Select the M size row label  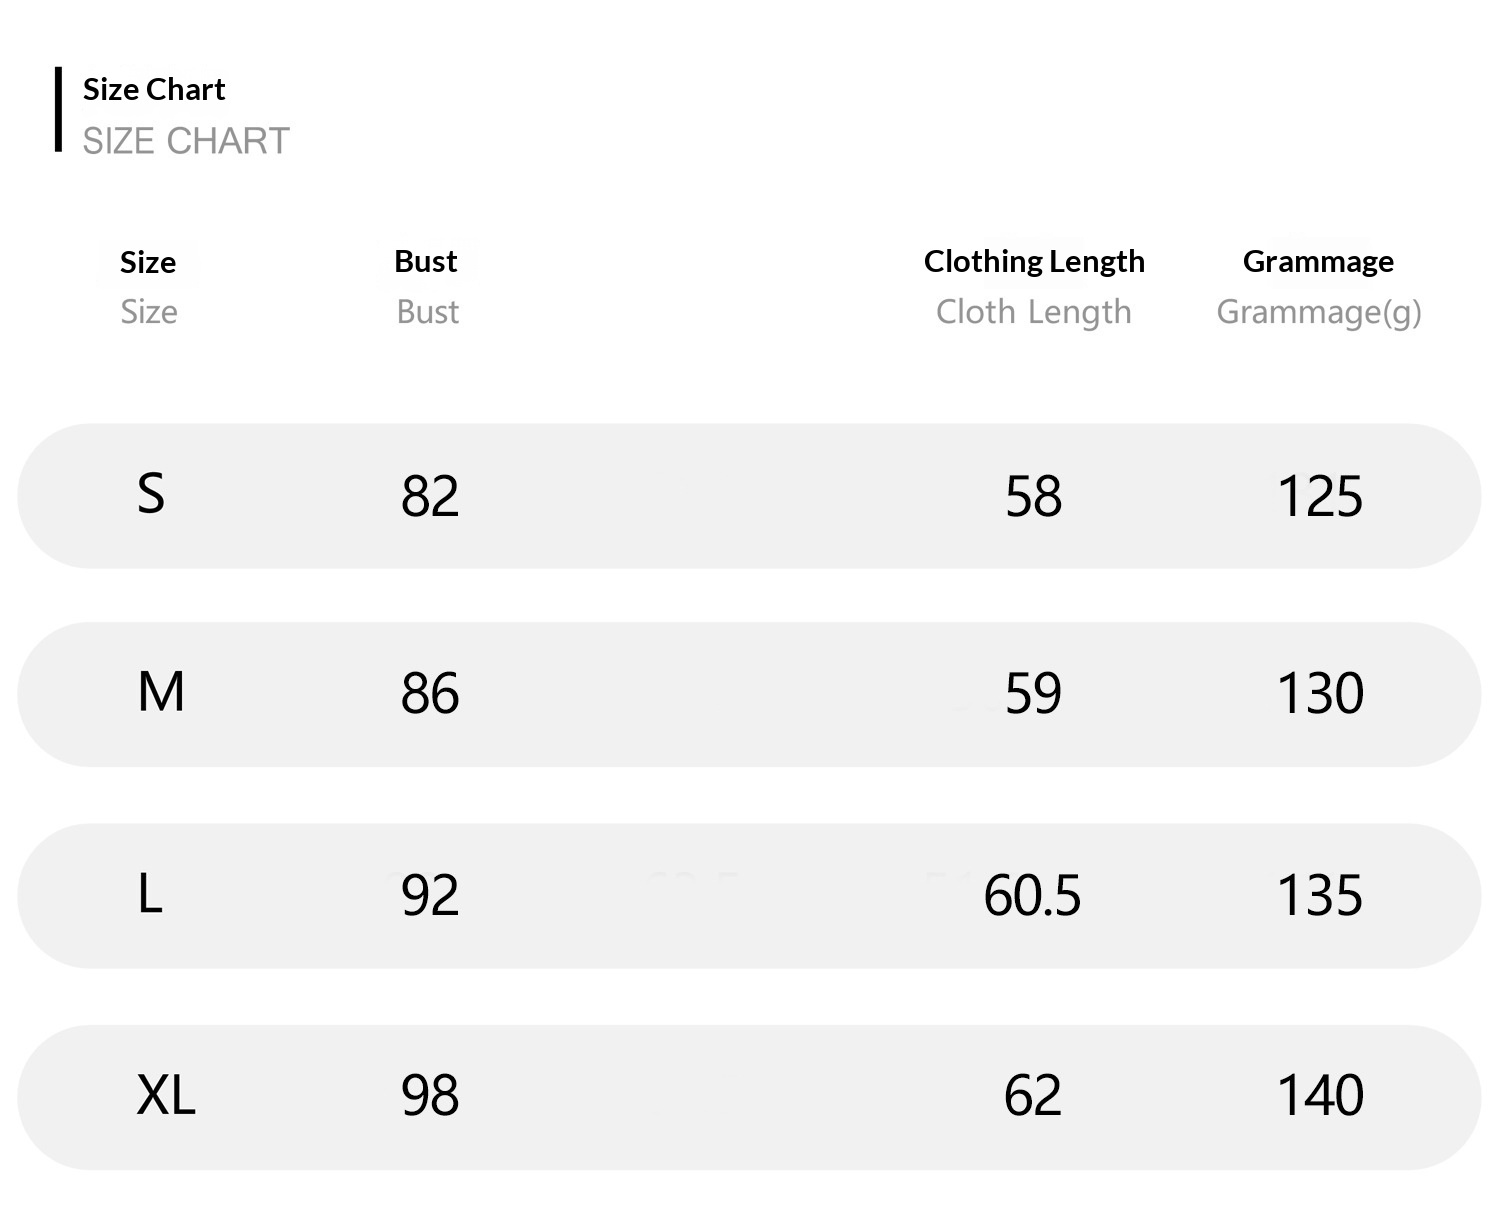pos(161,692)
